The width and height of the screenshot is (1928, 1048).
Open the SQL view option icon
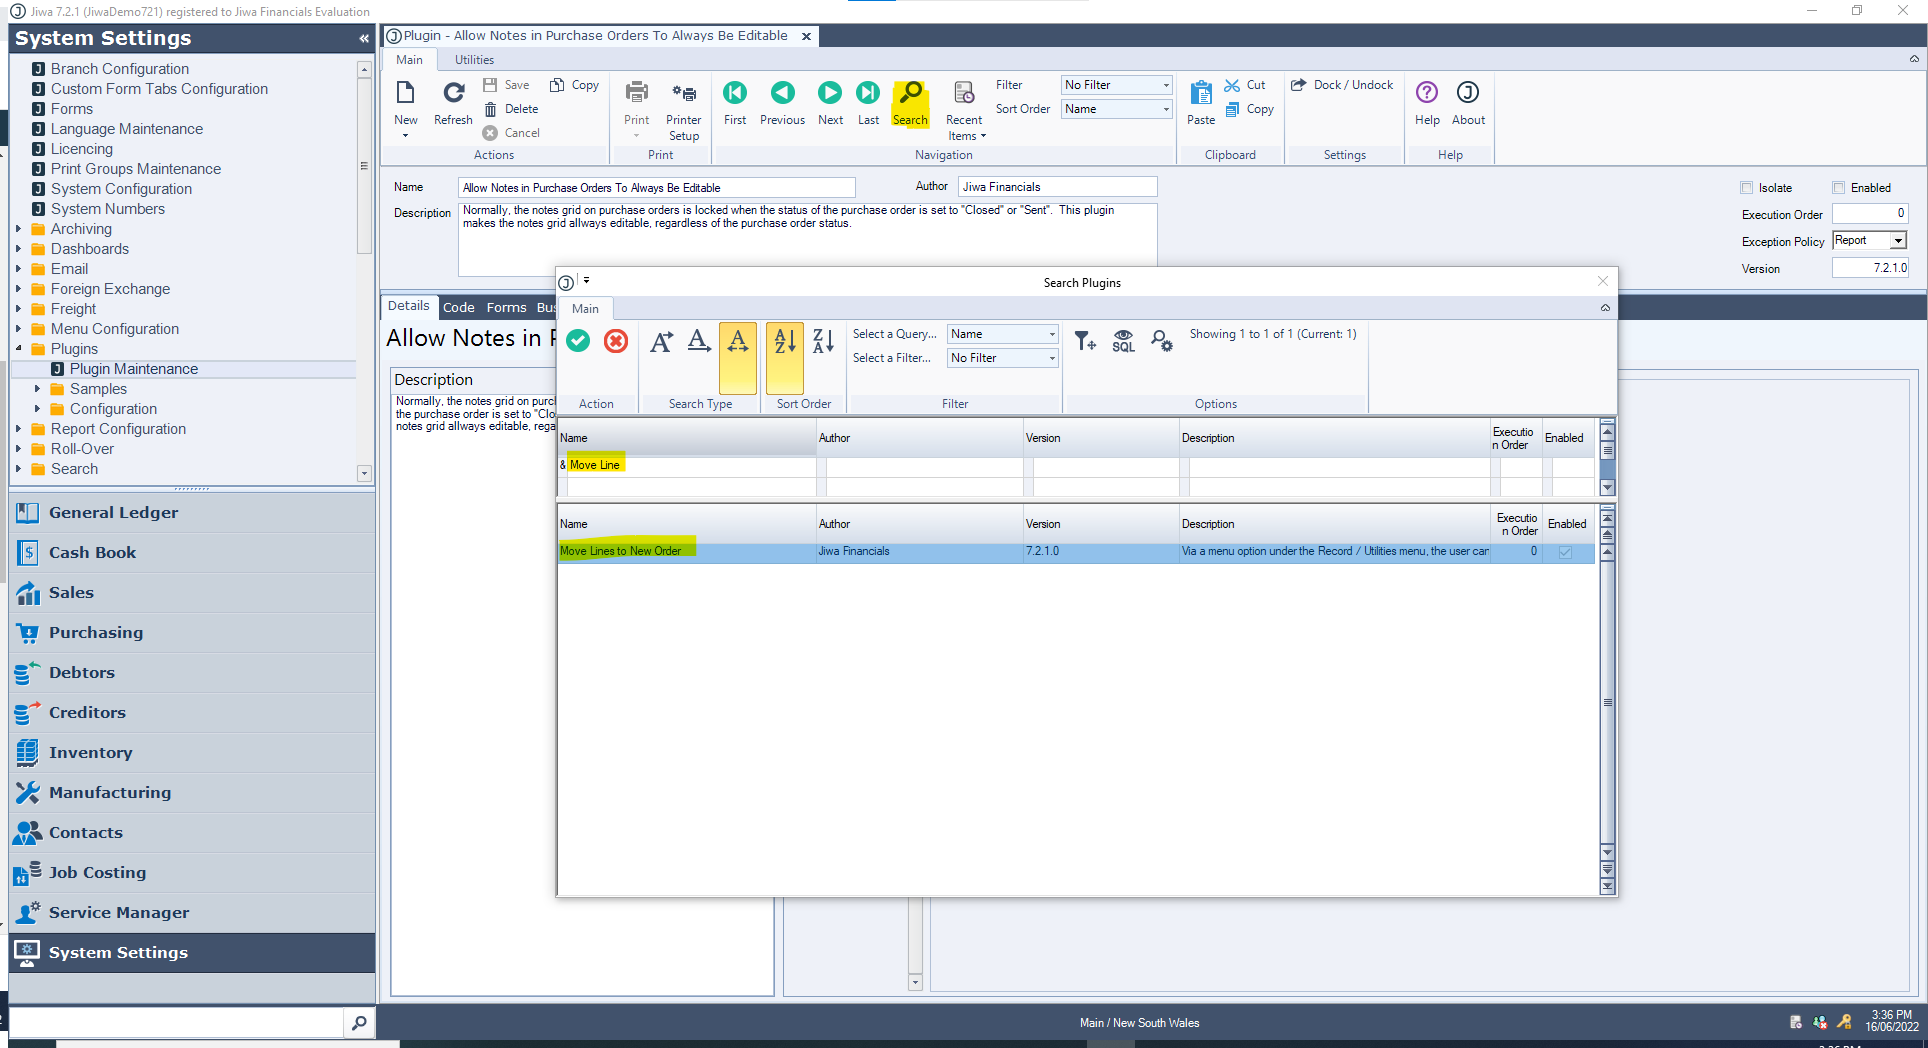pos(1123,341)
